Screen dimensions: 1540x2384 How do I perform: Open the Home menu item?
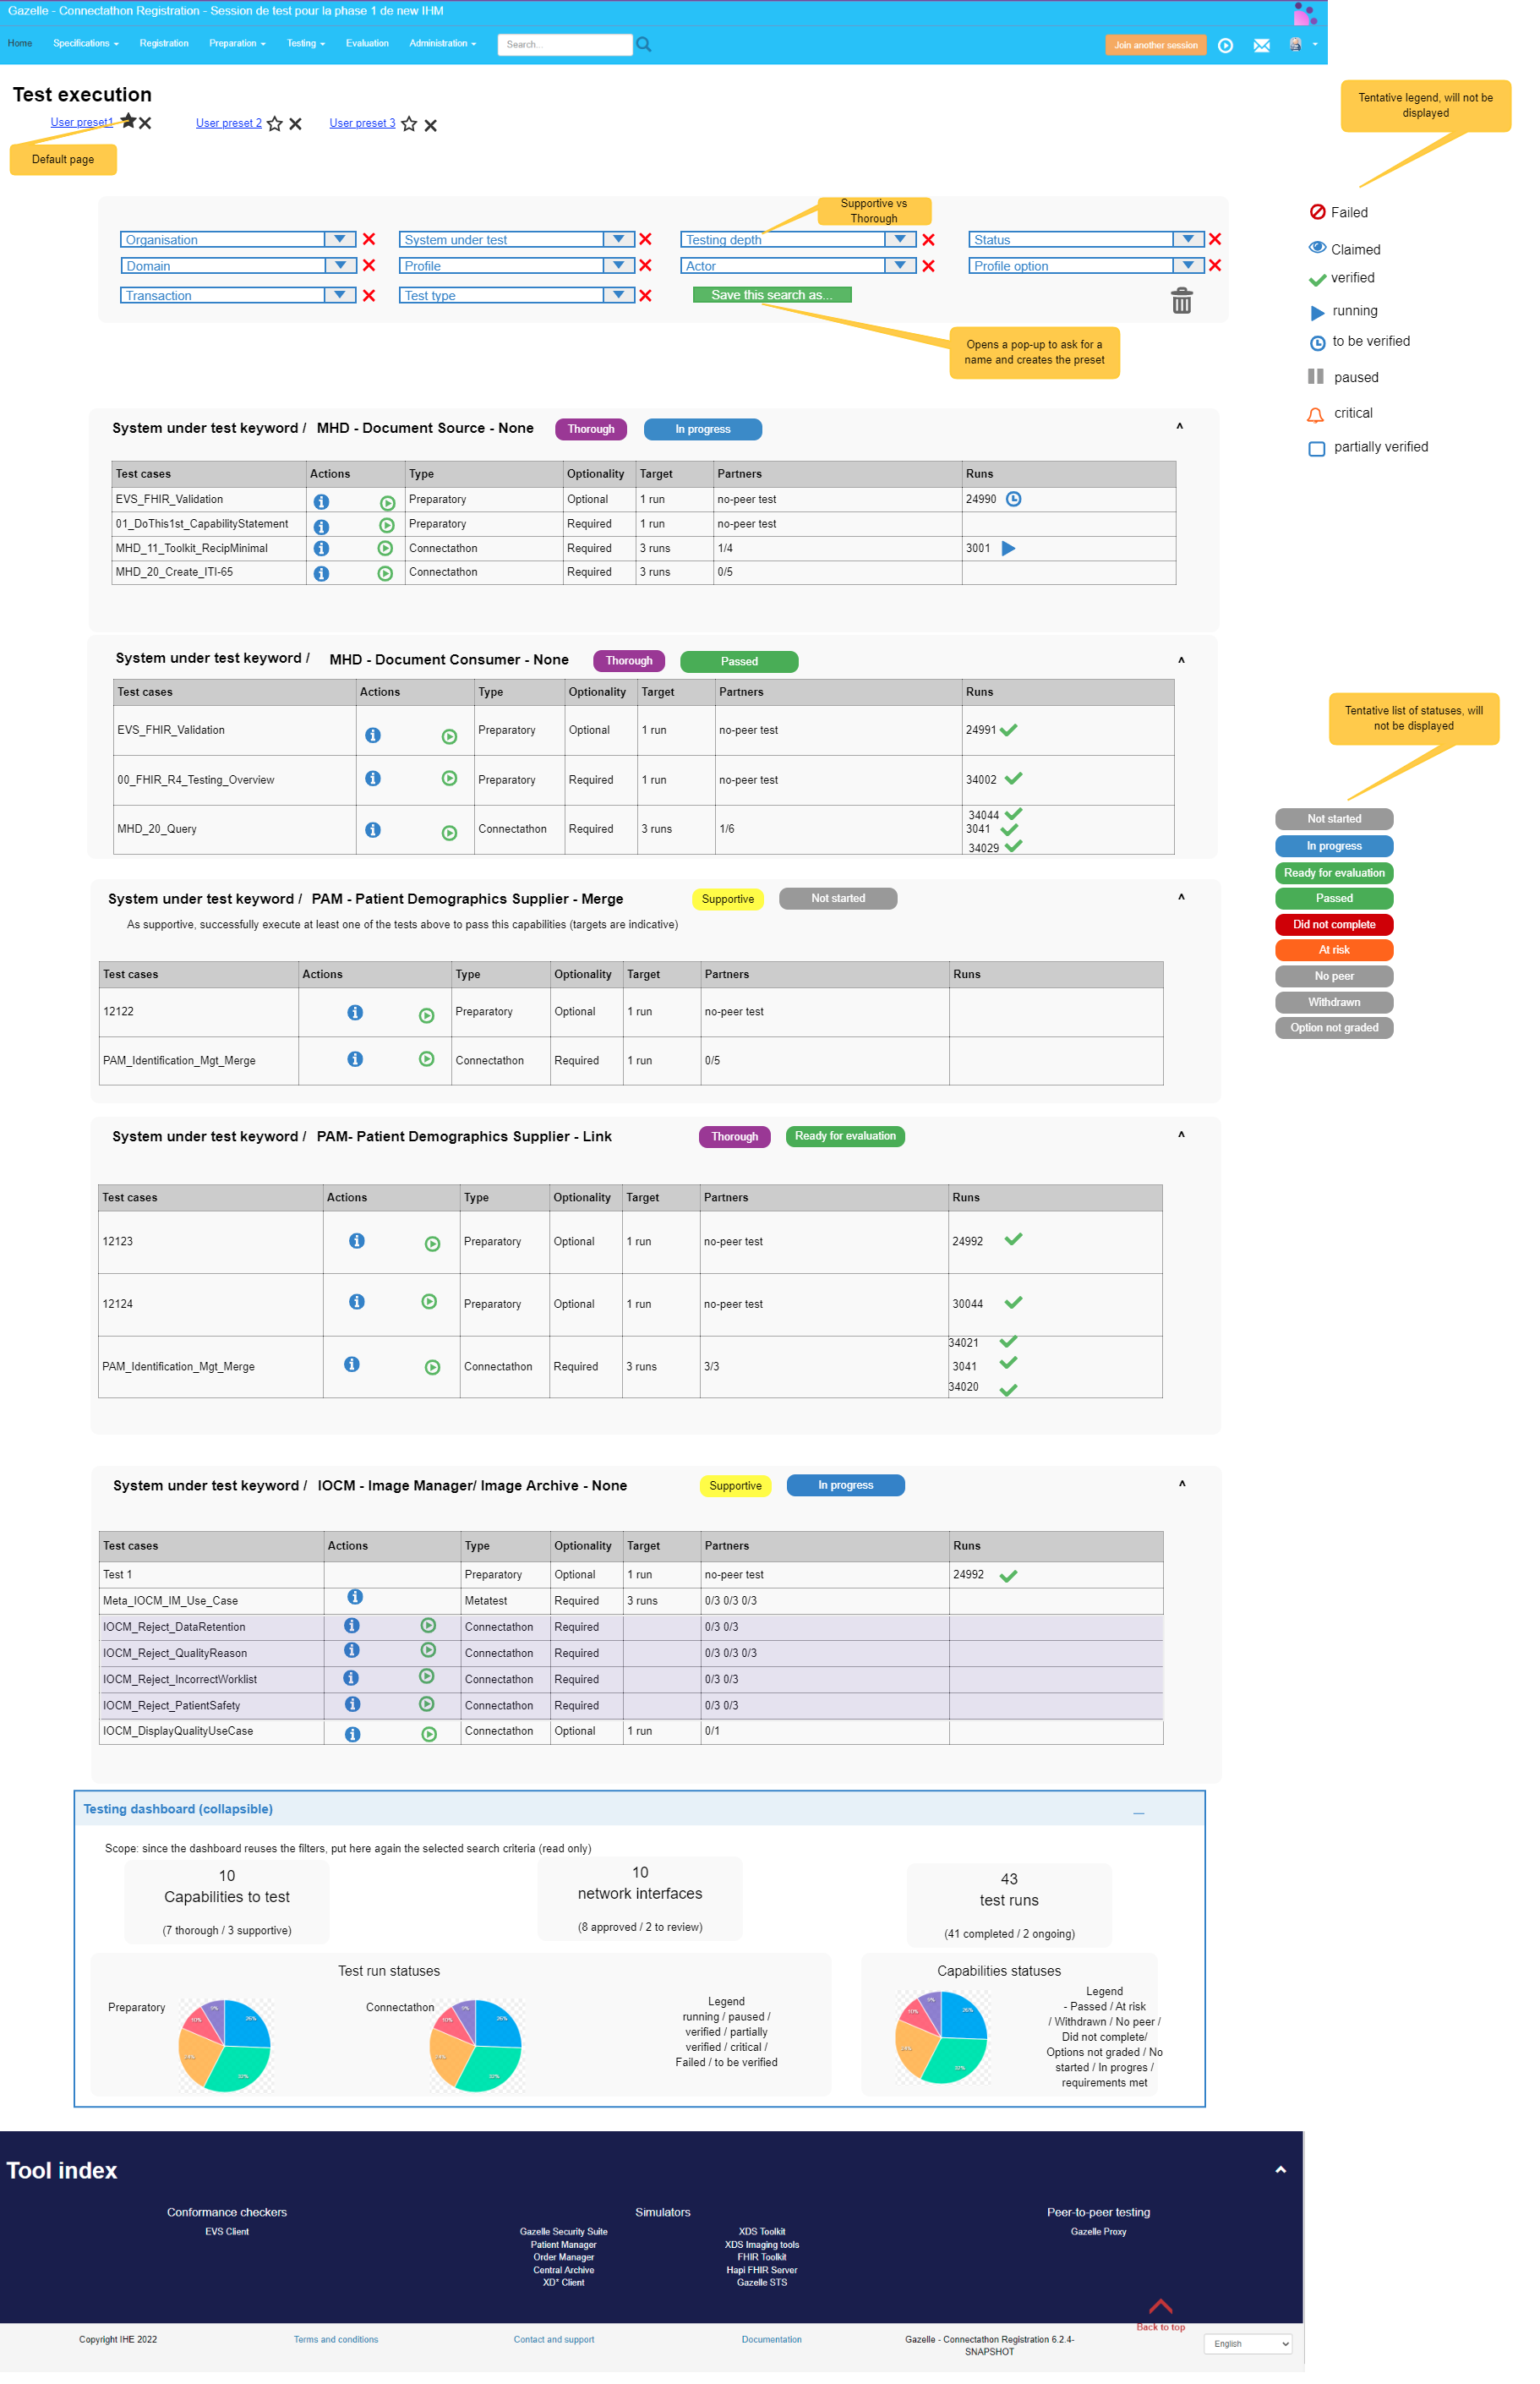tap(20, 43)
